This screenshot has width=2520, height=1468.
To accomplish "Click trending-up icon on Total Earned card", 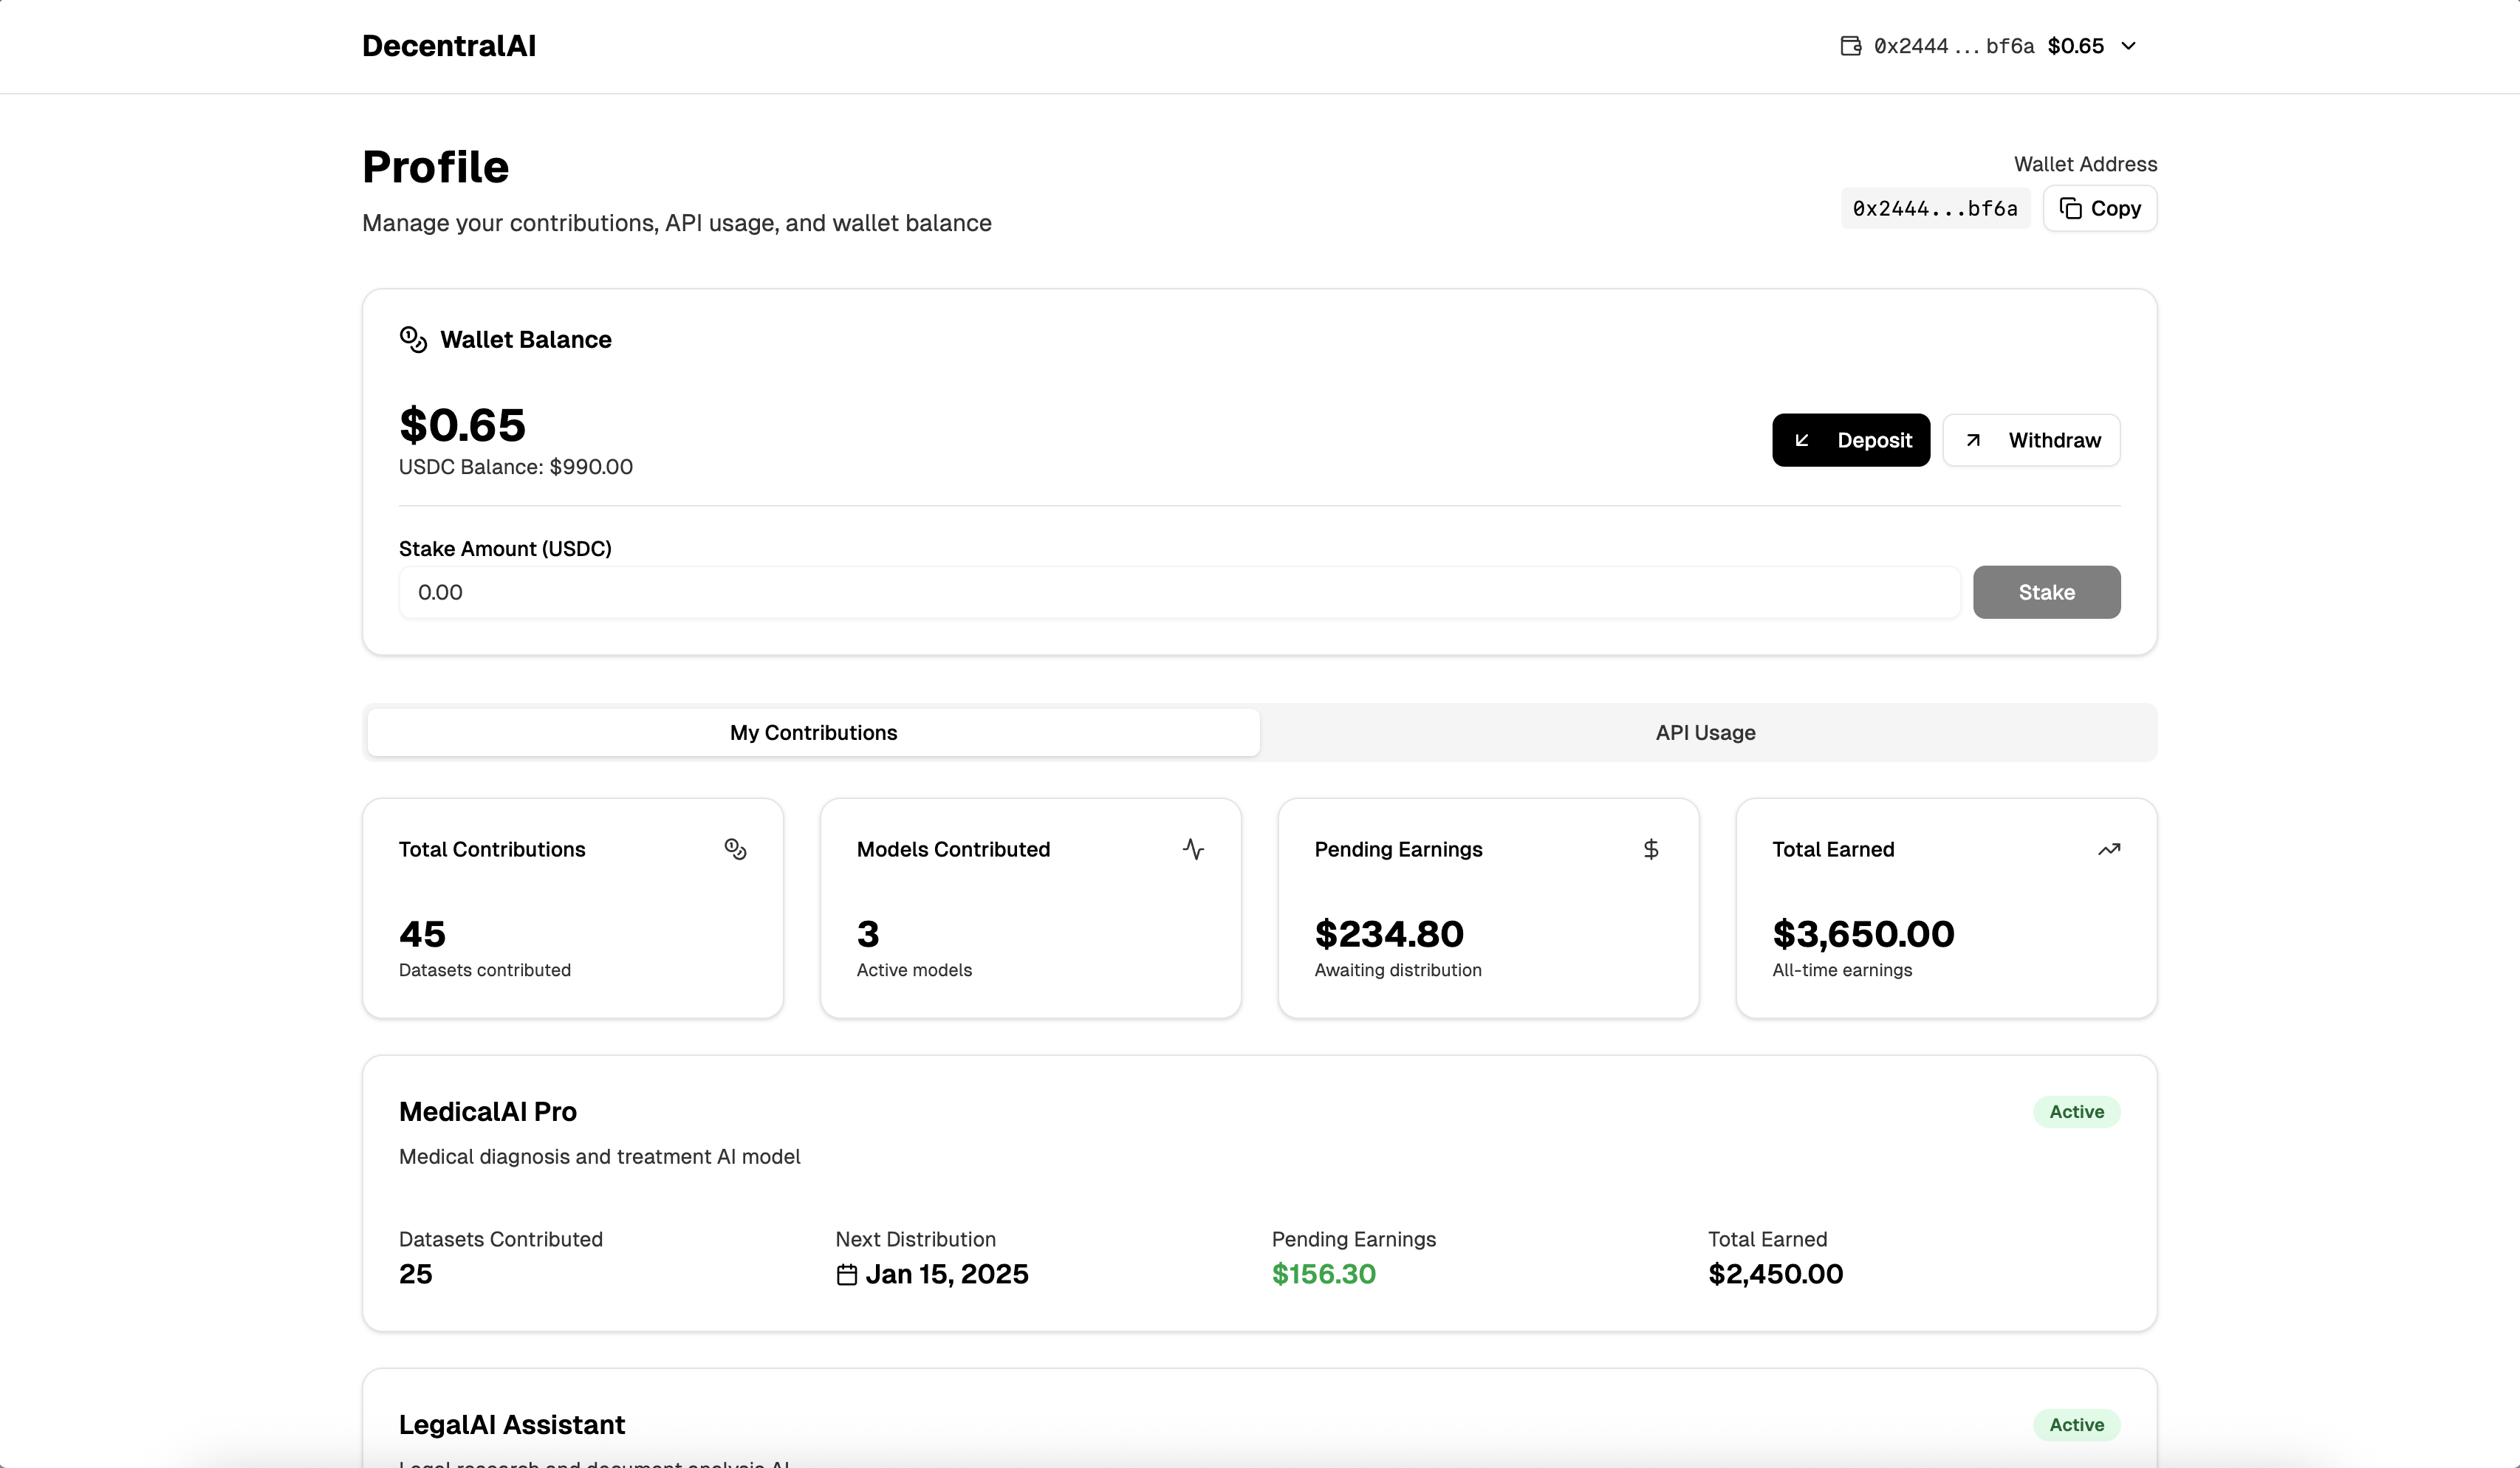I will click(x=2109, y=849).
